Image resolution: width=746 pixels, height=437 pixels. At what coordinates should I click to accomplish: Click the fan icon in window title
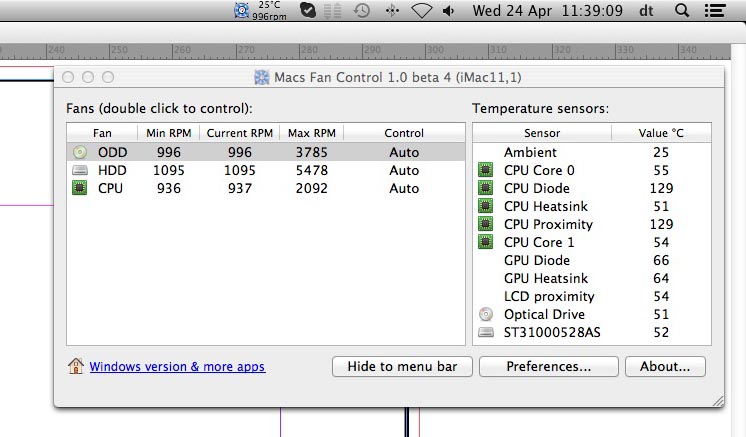click(262, 77)
